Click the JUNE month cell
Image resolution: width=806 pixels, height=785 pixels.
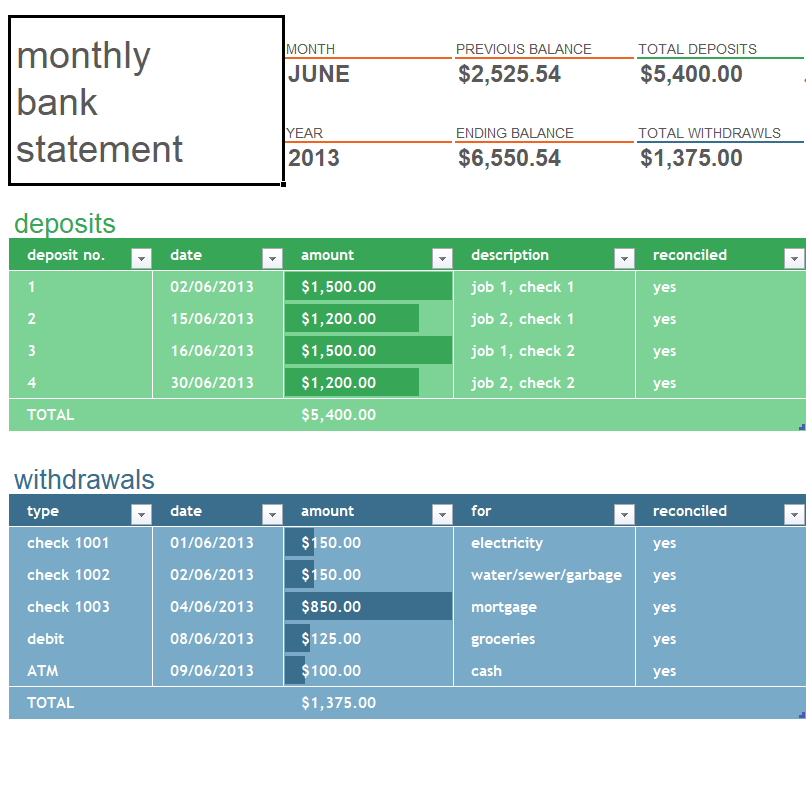[x=319, y=74]
